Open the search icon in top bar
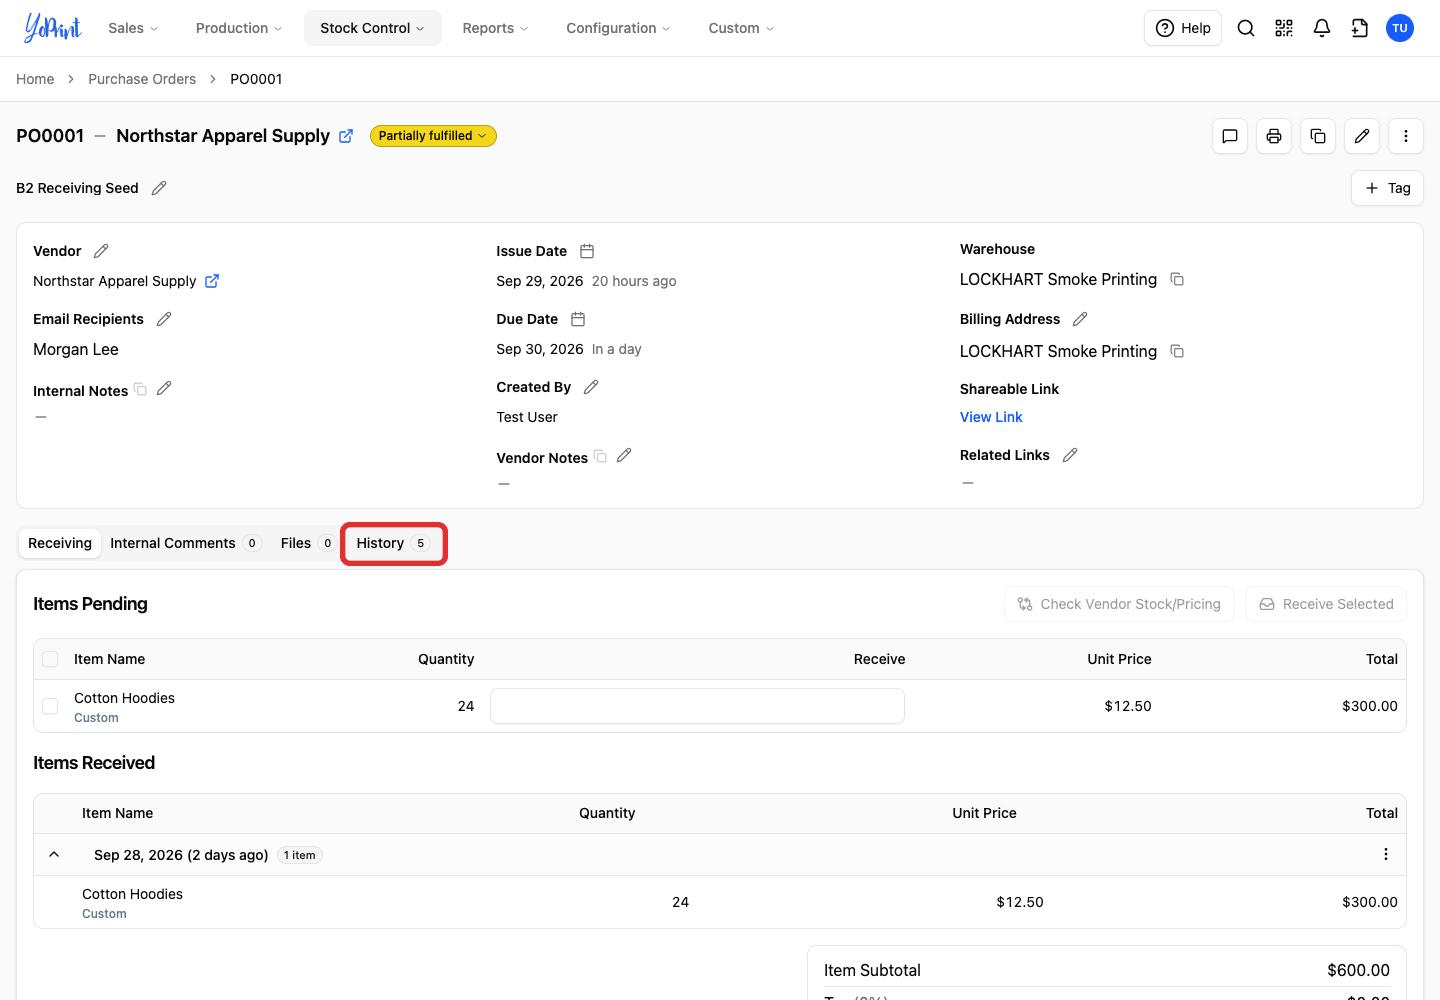 (x=1246, y=28)
